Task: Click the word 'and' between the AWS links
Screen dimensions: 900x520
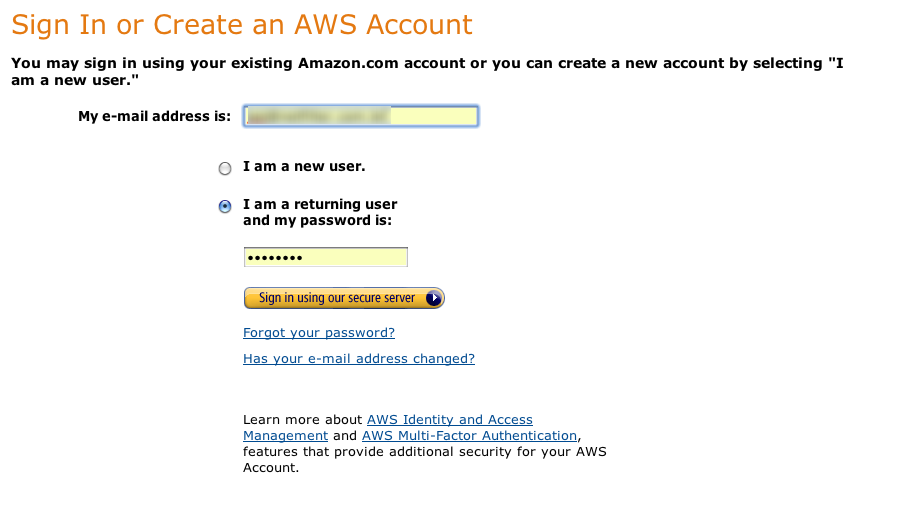Action: point(345,436)
